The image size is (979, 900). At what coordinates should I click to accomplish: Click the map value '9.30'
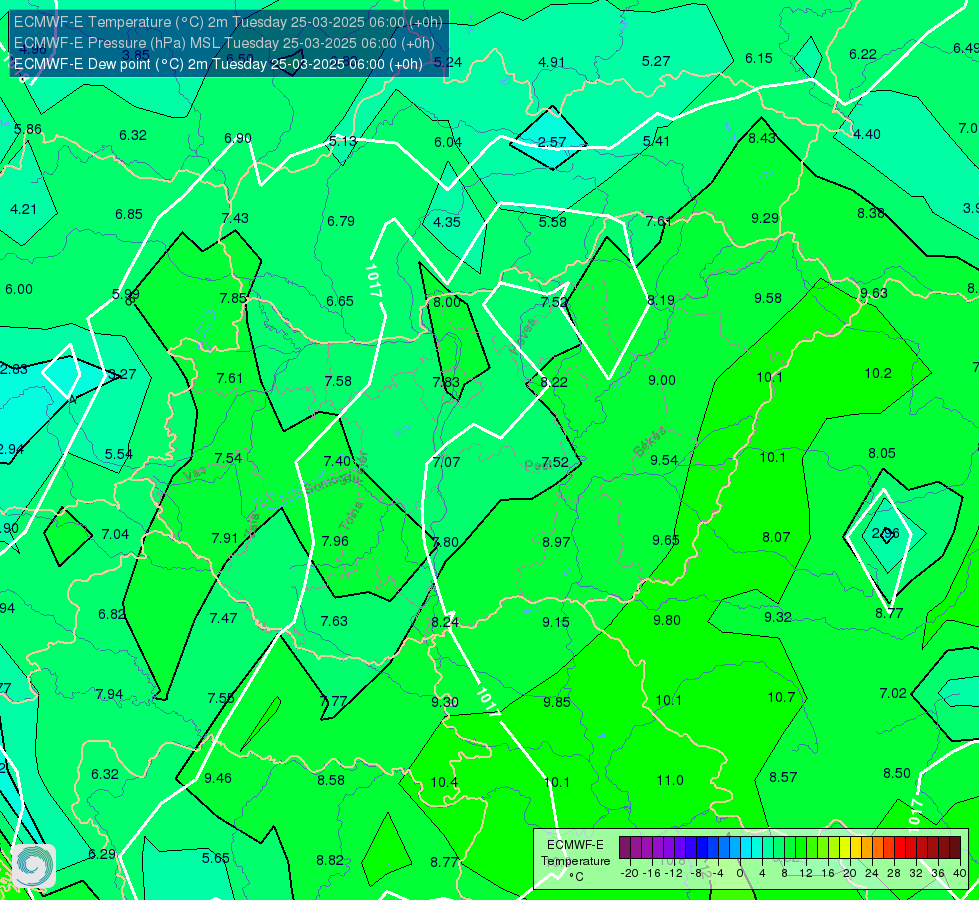pyautogui.click(x=445, y=702)
